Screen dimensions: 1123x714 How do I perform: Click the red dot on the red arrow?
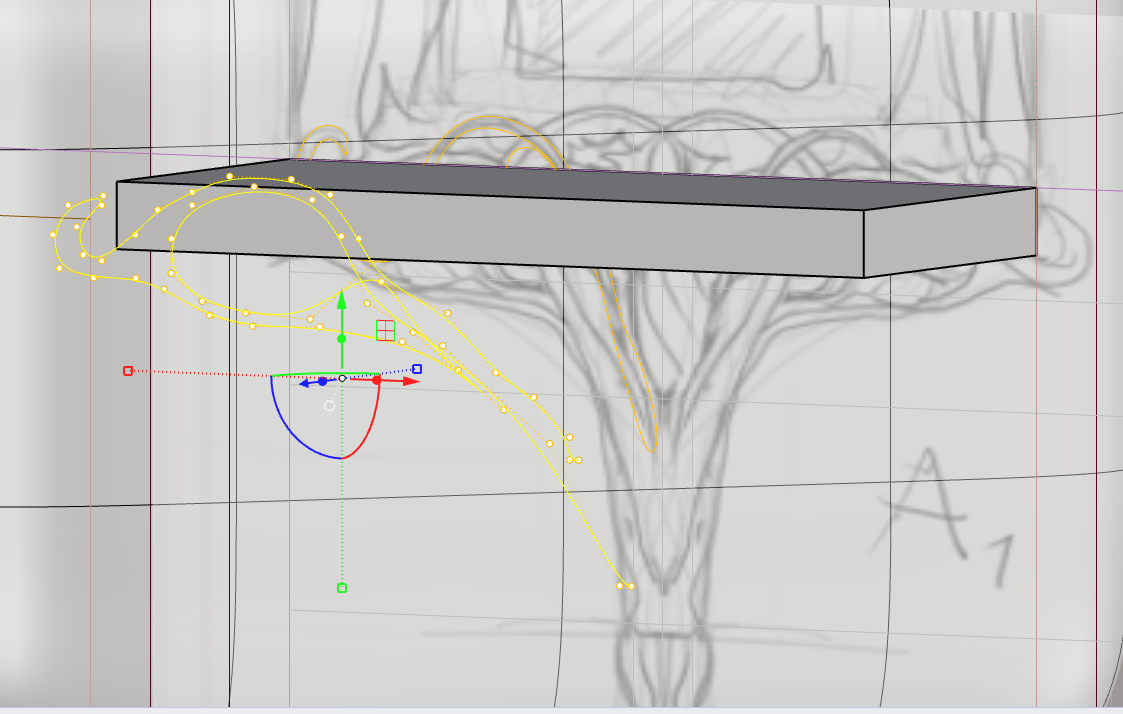point(377,380)
